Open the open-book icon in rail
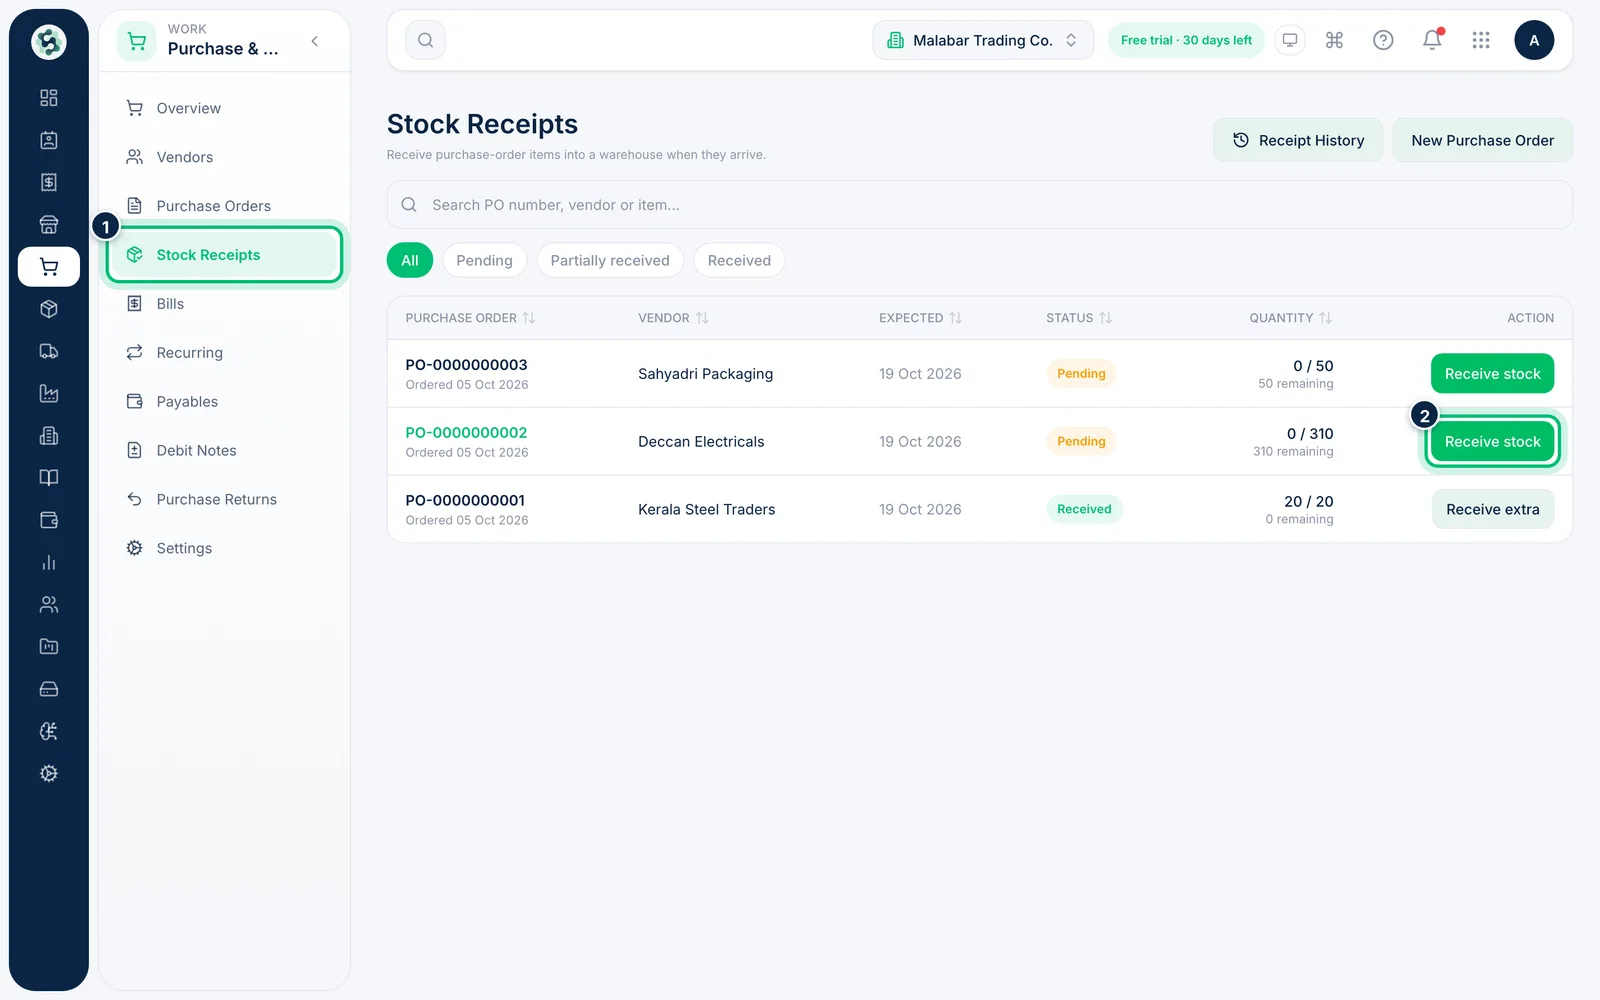 (48, 478)
